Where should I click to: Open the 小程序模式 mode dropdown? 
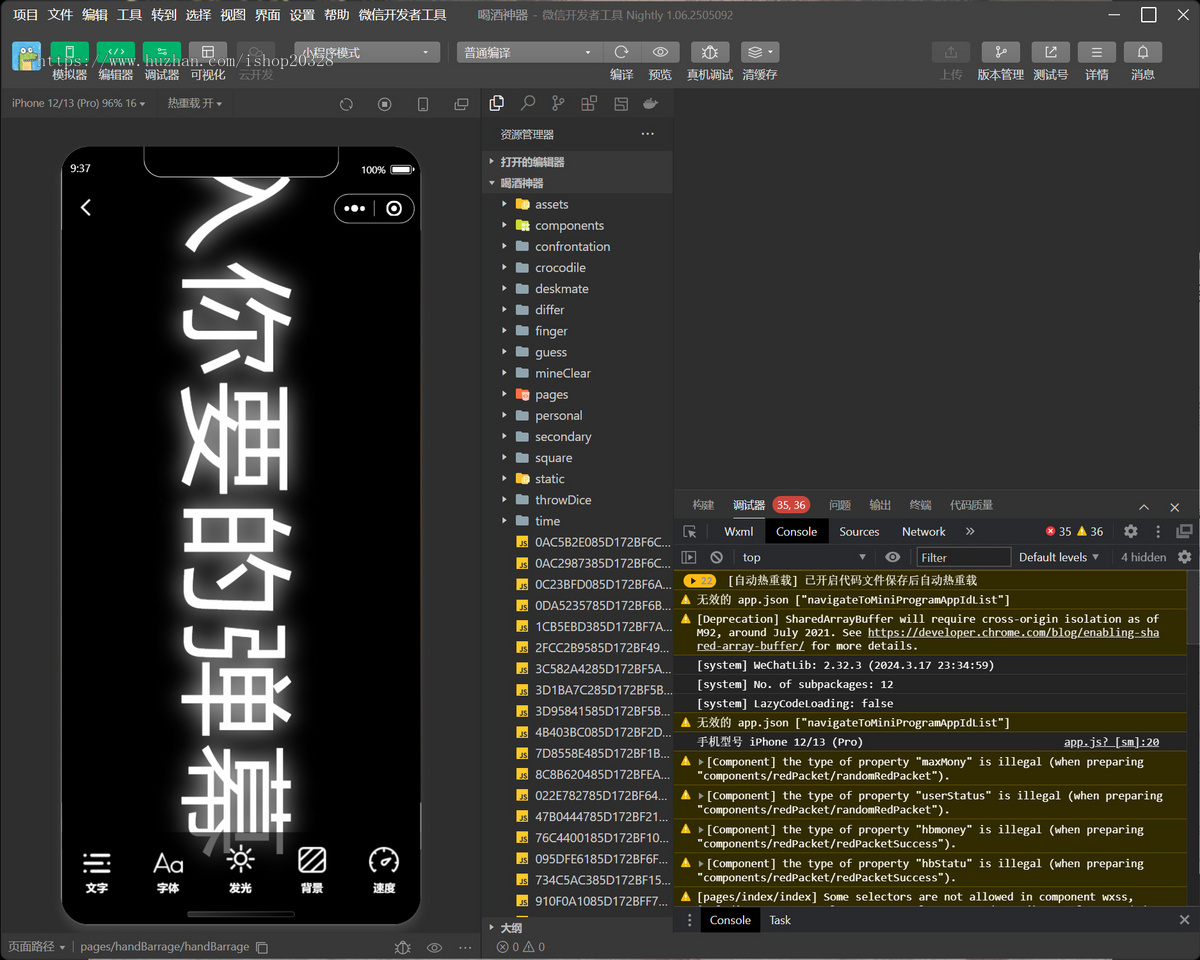367,53
